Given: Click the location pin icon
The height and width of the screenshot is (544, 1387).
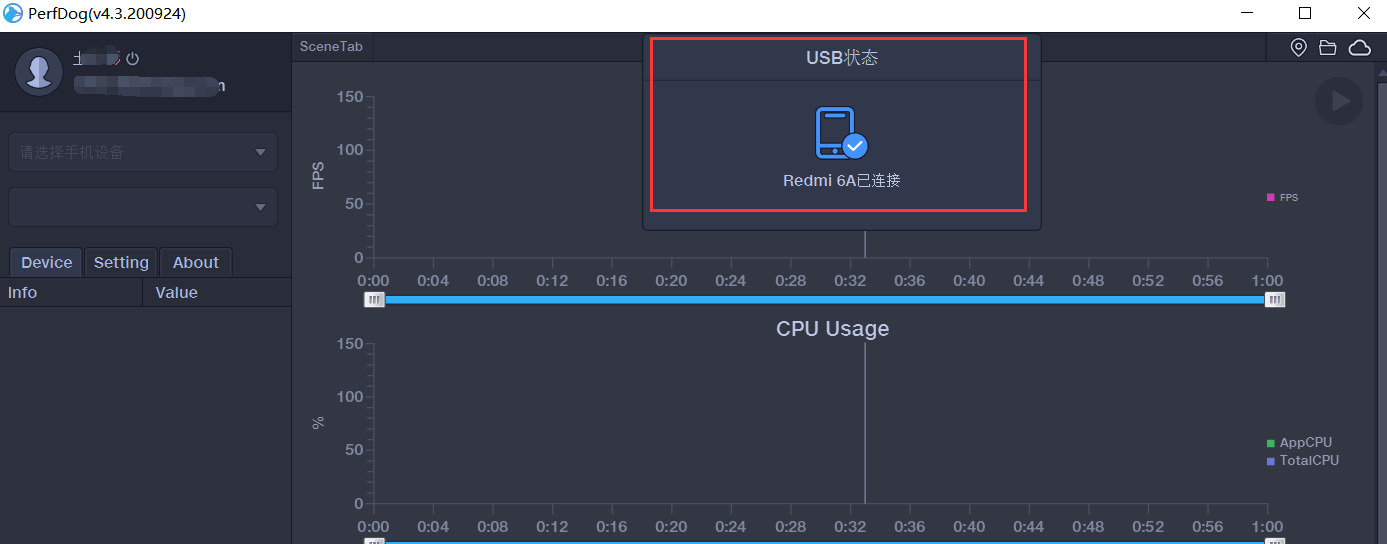Looking at the screenshot, I should 1298,47.
